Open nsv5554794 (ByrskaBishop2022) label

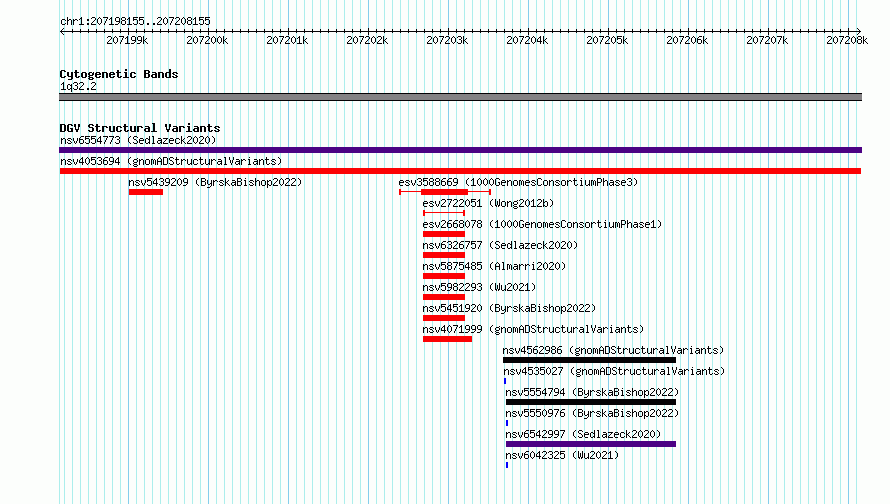(592, 392)
